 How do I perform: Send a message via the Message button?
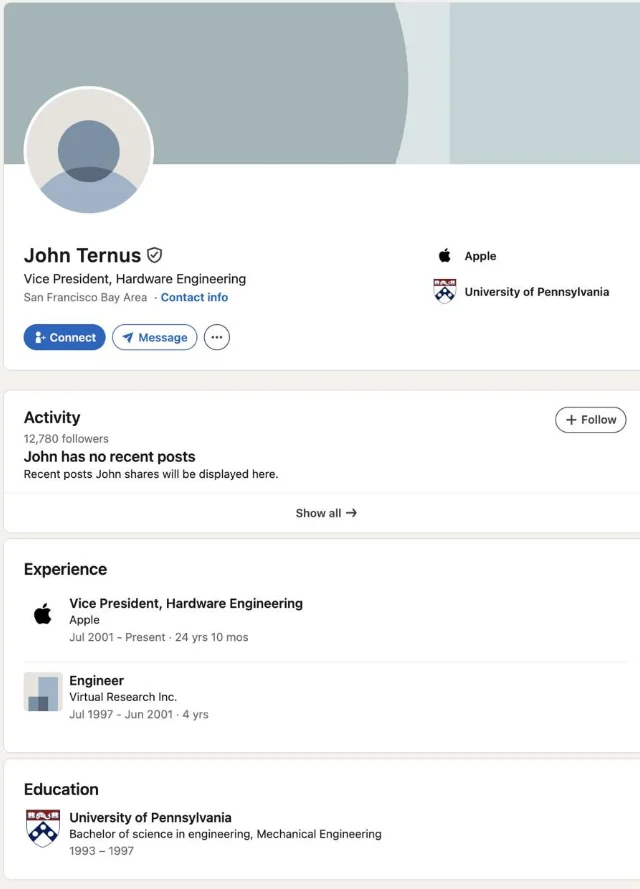tap(154, 338)
